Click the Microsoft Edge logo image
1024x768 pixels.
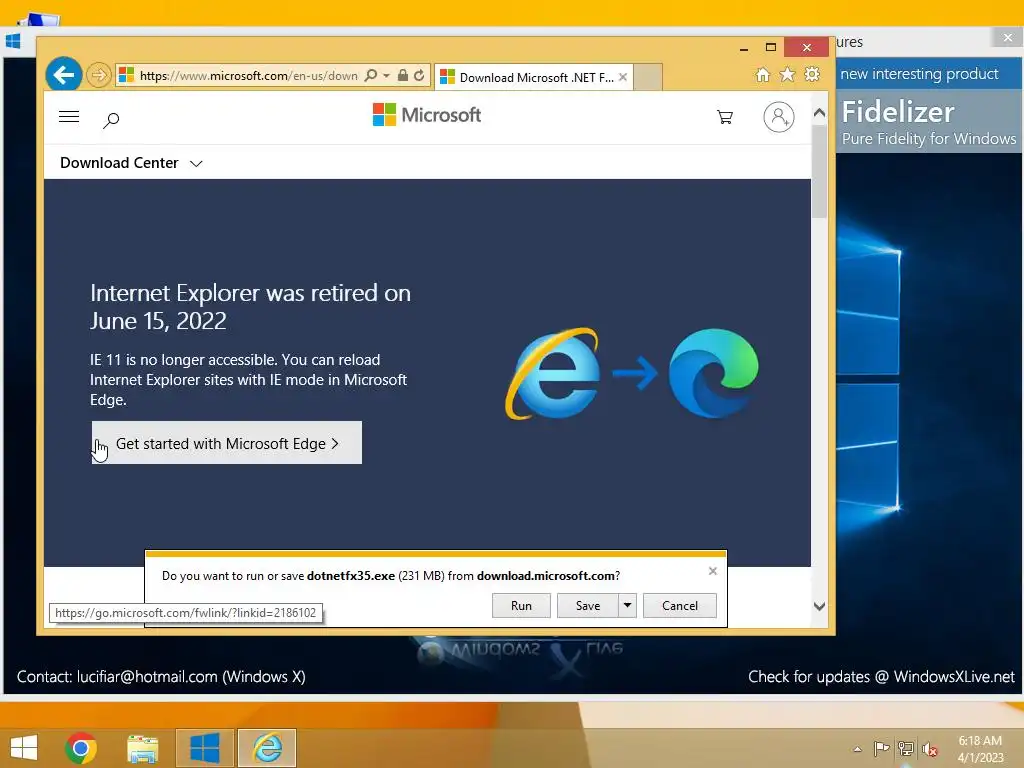(x=714, y=373)
